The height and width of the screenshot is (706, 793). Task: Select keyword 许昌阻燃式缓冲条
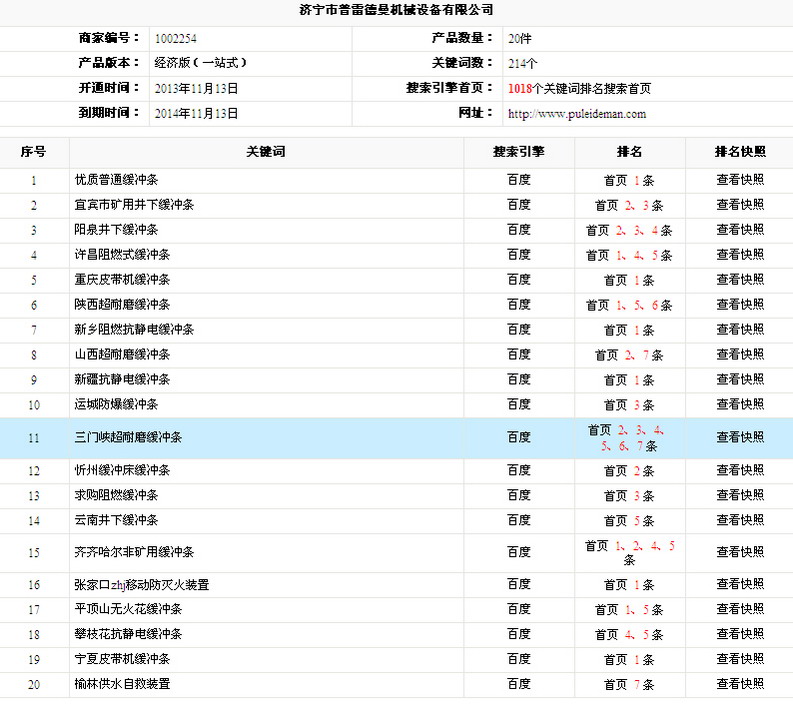click(122, 254)
